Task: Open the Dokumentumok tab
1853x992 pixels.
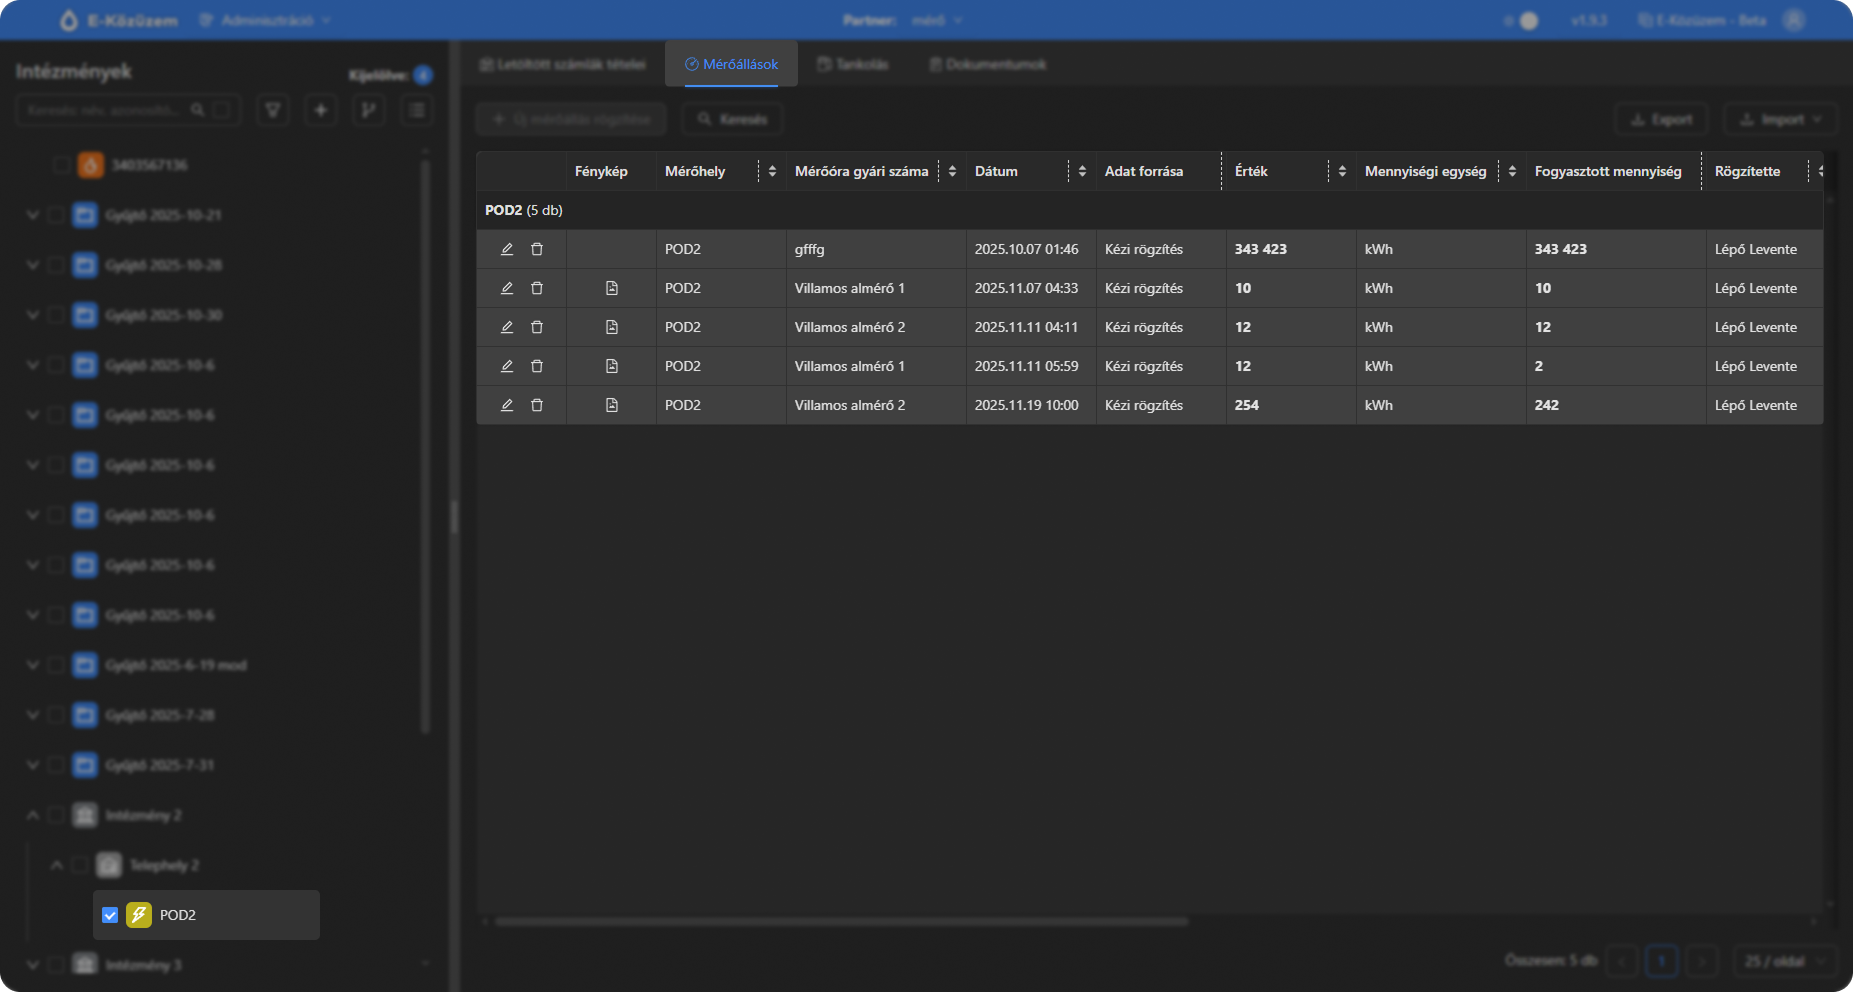Action: pos(987,64)
